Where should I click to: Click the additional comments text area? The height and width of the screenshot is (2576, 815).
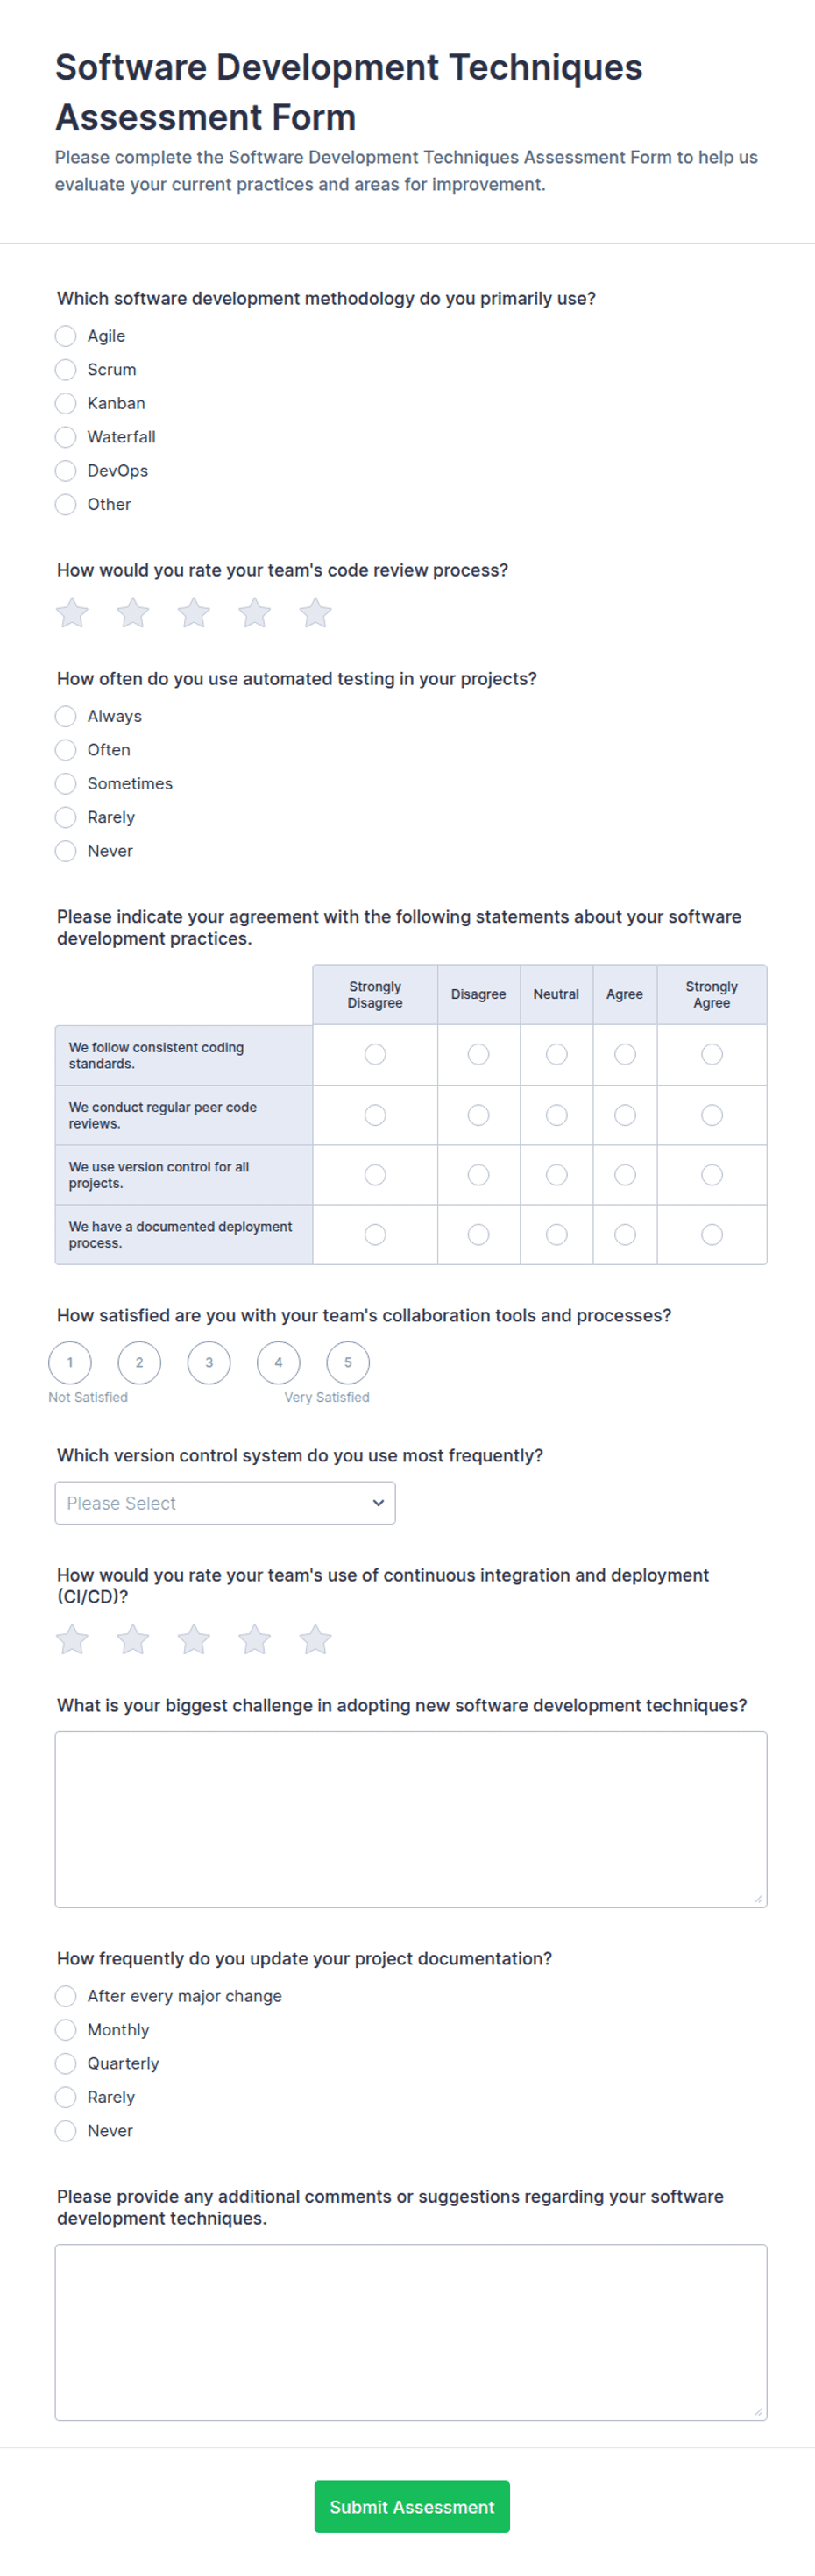pyautogui.click(x=411, y=2332)
